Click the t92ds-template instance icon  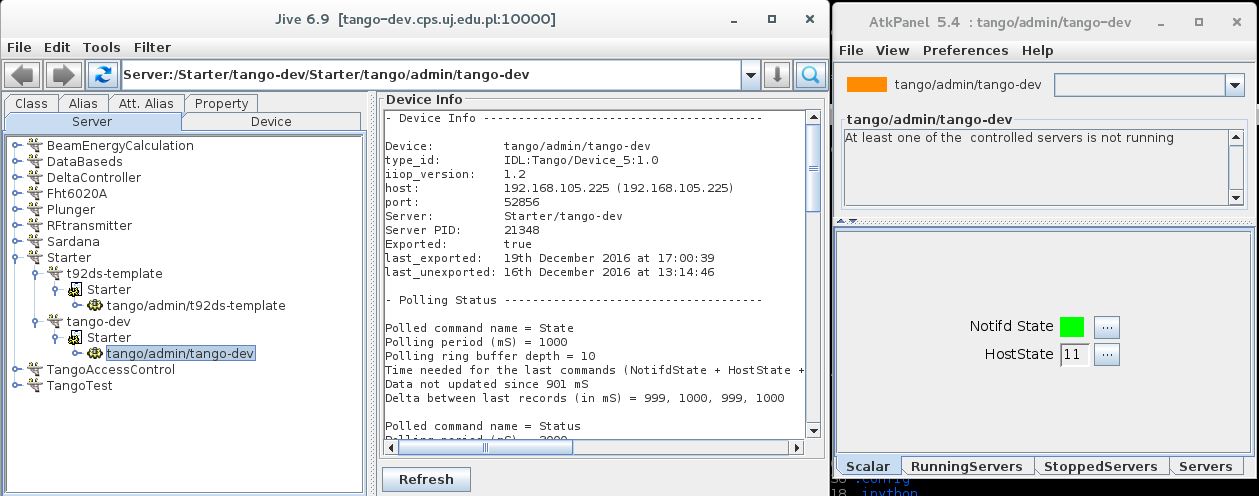tap(54, 273)
